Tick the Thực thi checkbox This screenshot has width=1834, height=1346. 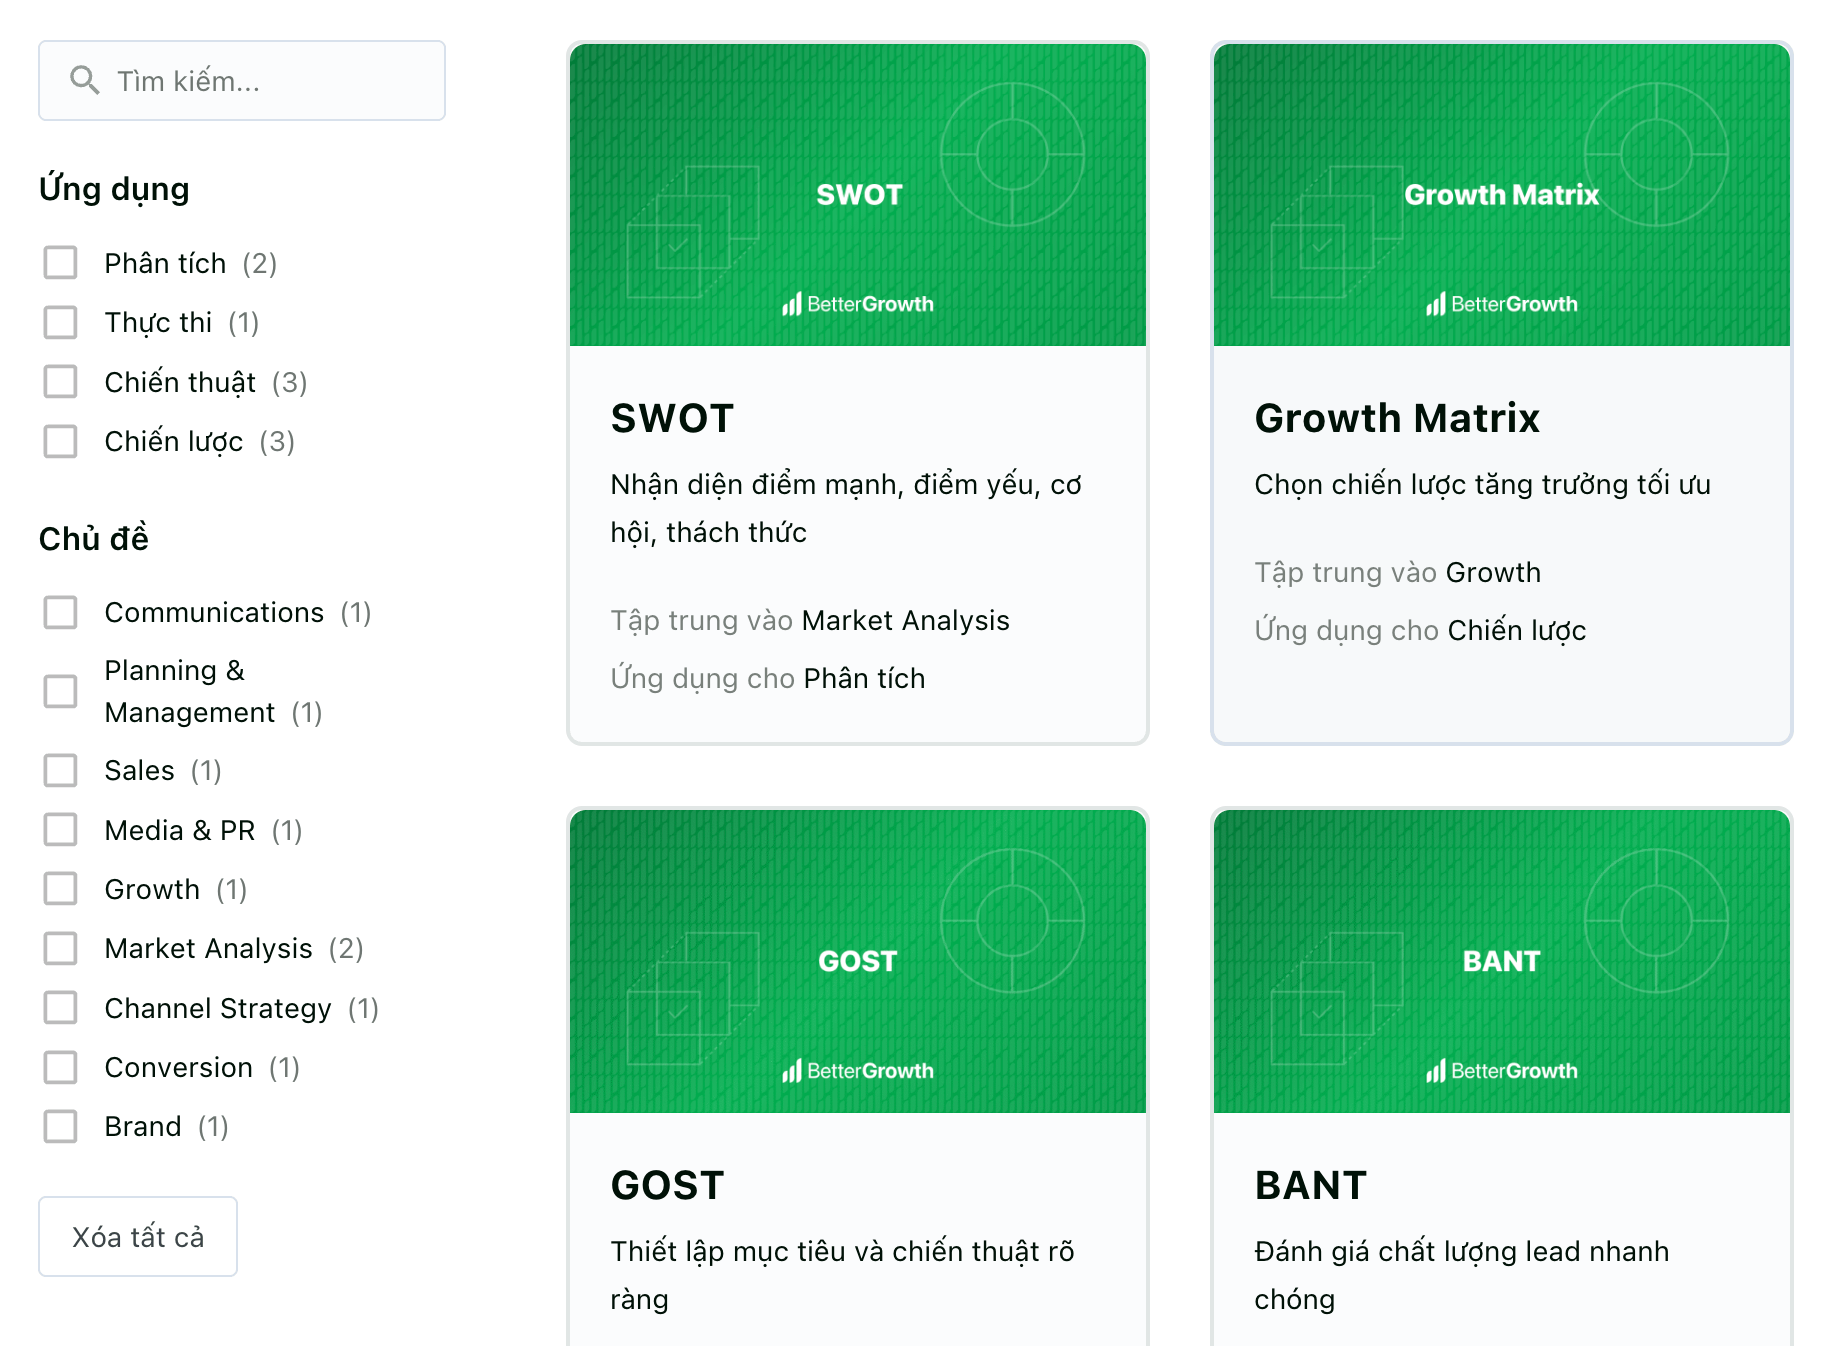click(61, 322)
